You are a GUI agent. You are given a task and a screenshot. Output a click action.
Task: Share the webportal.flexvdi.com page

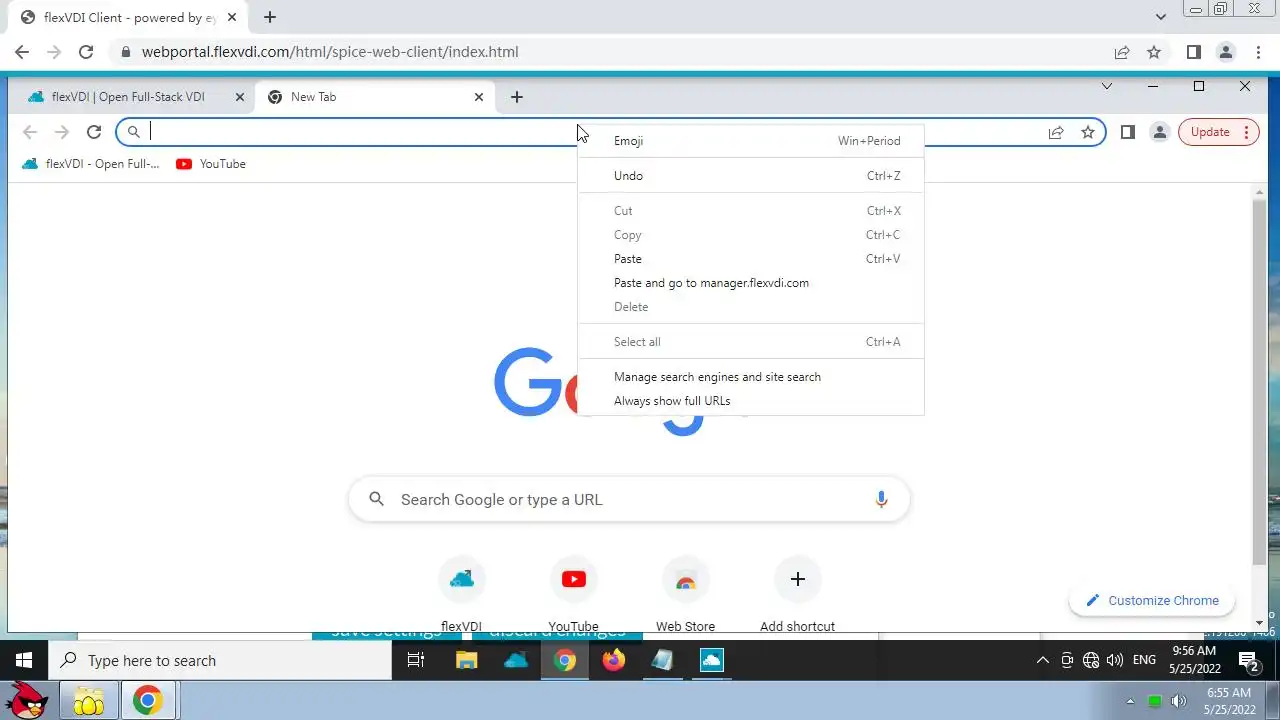[1122, 52]
